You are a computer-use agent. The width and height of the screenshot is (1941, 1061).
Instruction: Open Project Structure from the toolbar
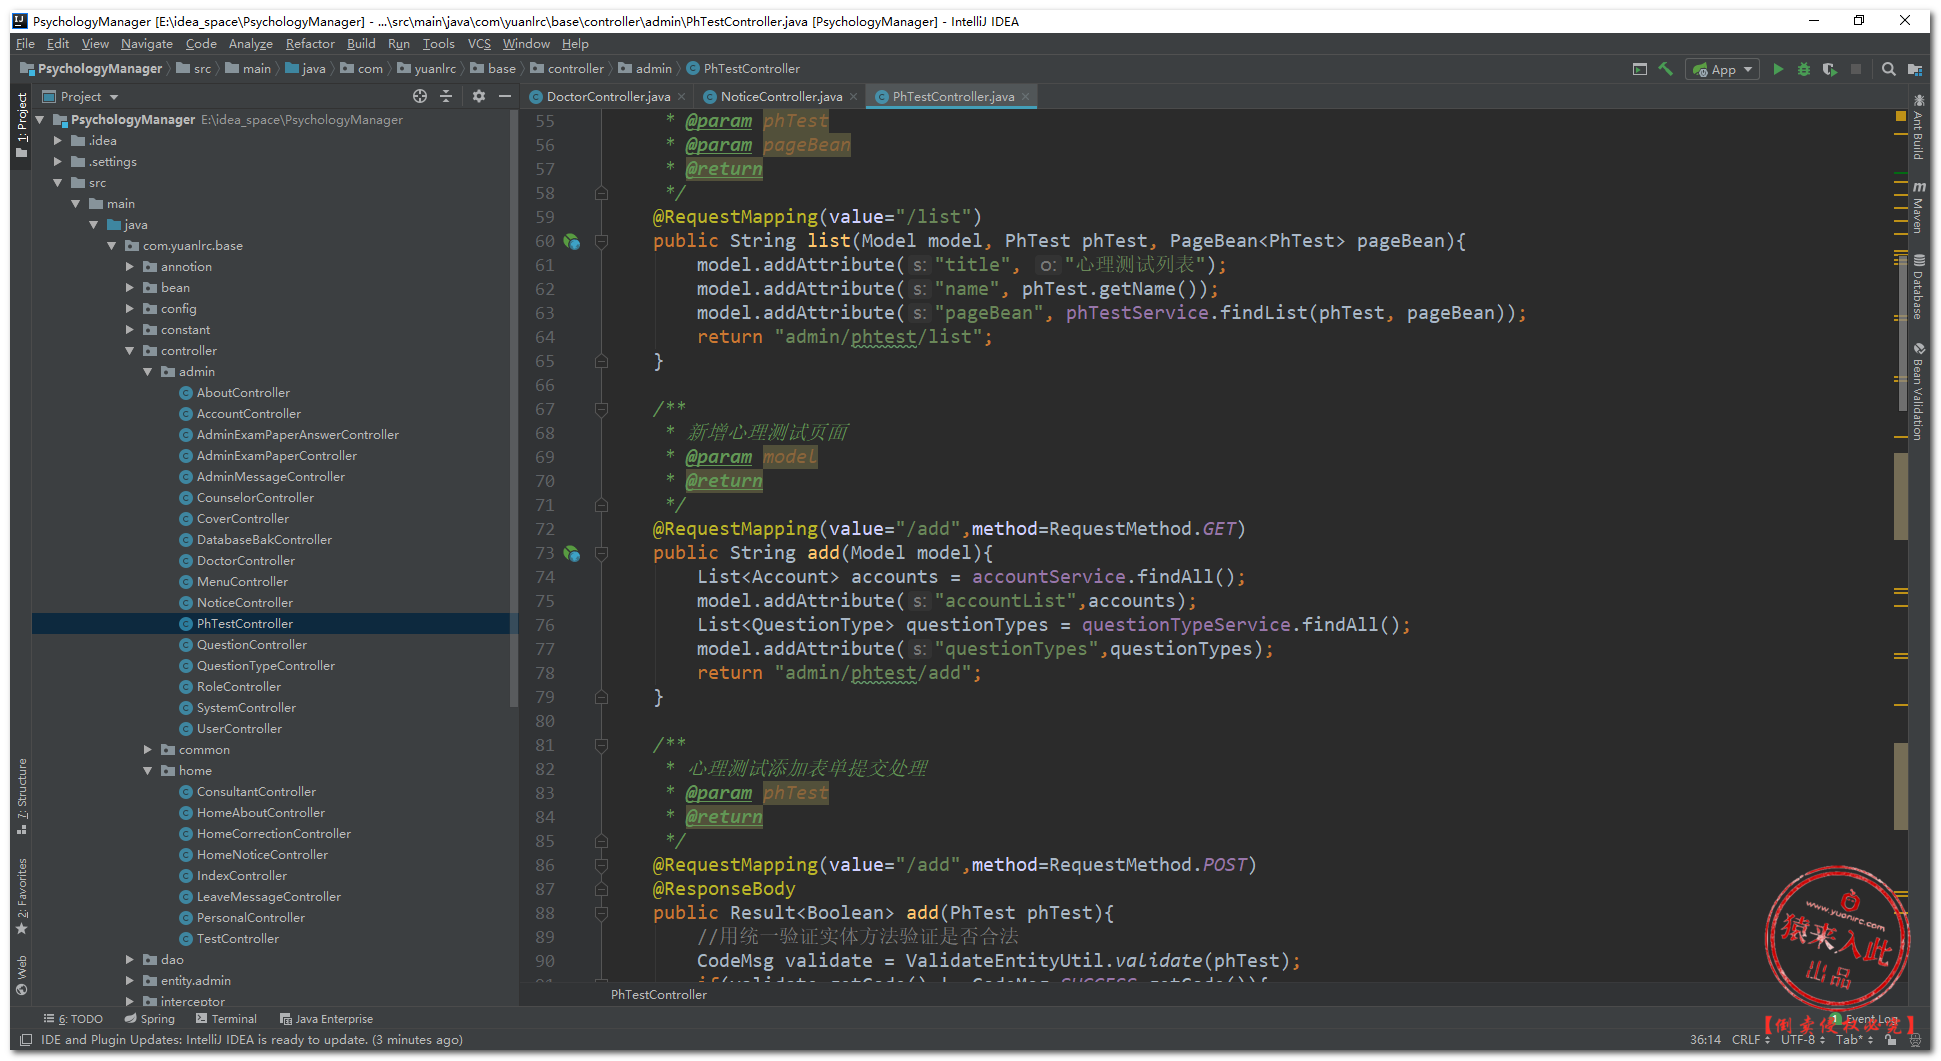1914,69
